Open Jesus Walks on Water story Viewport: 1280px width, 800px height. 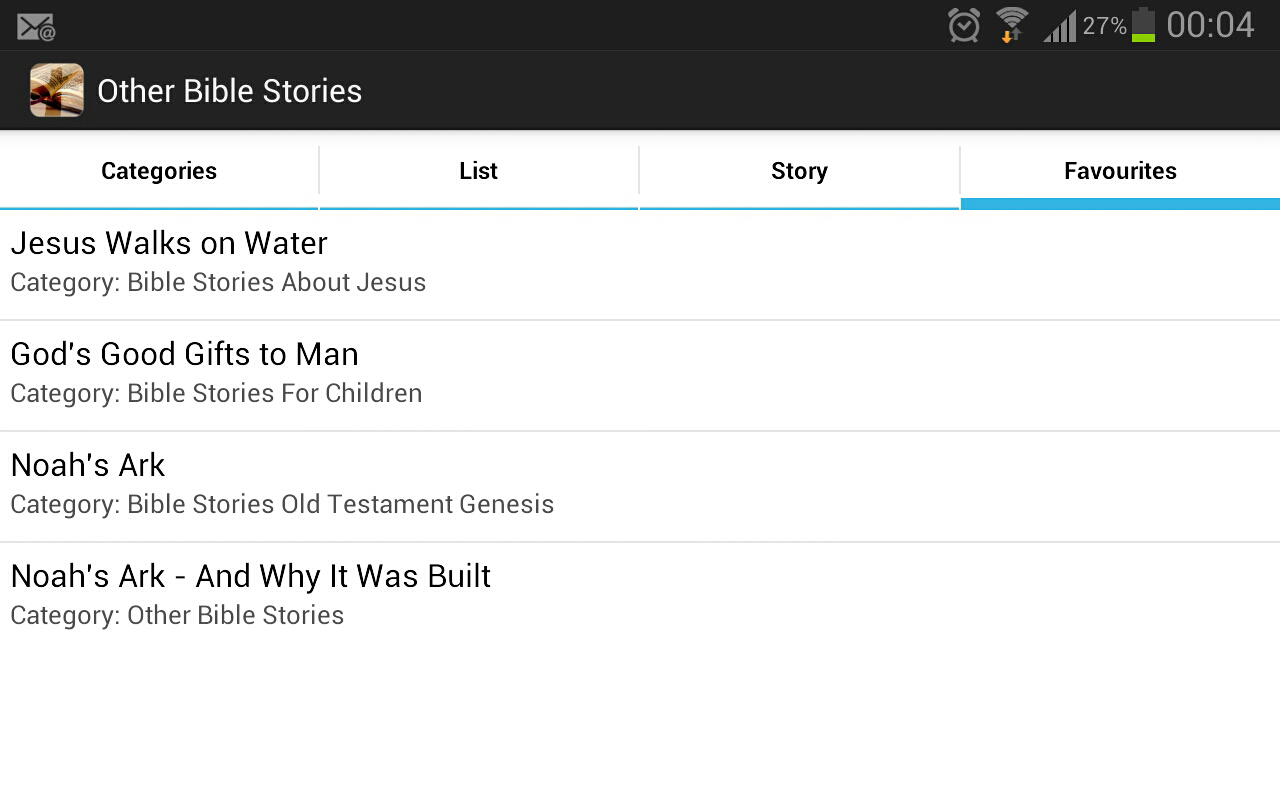point(169,244)
